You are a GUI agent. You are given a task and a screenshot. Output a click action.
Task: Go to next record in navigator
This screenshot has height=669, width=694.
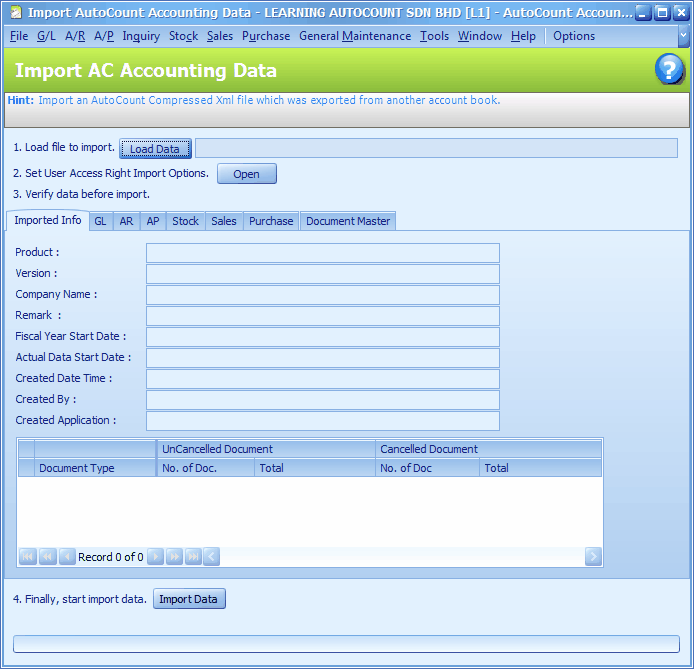click(155, 557)
